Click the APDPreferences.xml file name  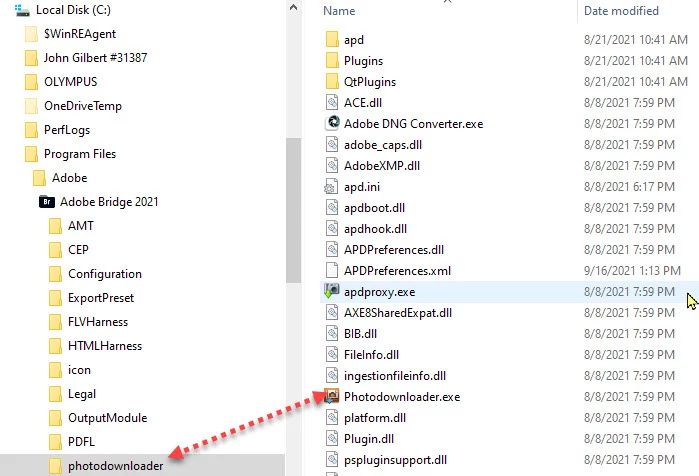[397, 271]
